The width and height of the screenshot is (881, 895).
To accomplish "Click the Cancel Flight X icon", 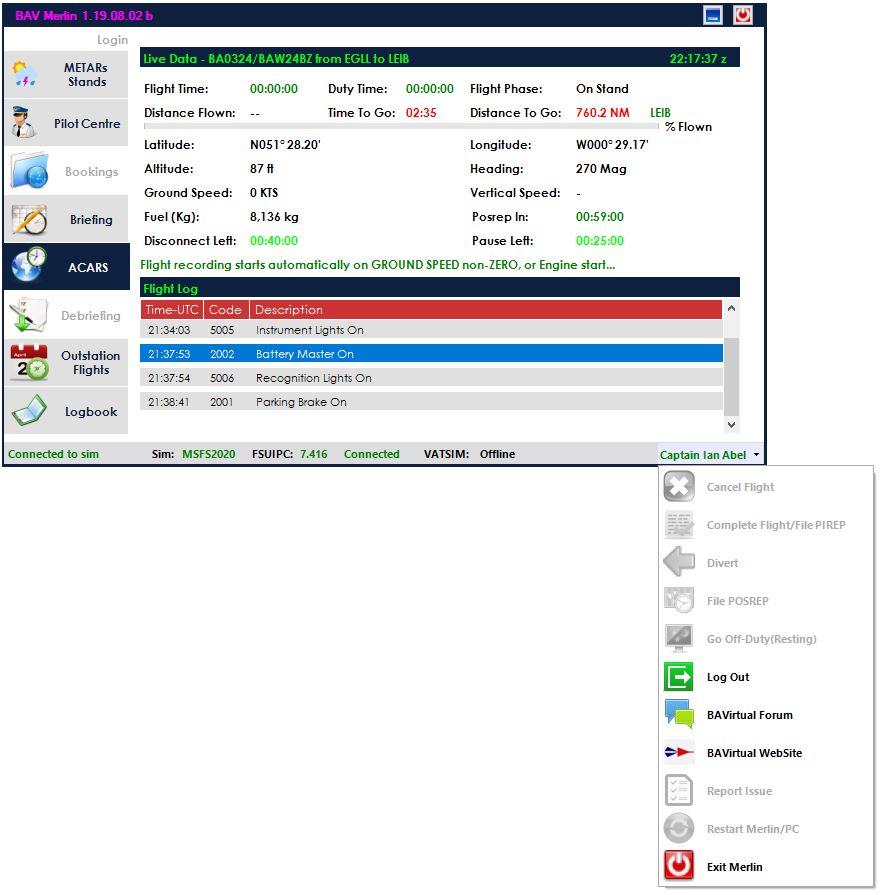I will point(679,486).
